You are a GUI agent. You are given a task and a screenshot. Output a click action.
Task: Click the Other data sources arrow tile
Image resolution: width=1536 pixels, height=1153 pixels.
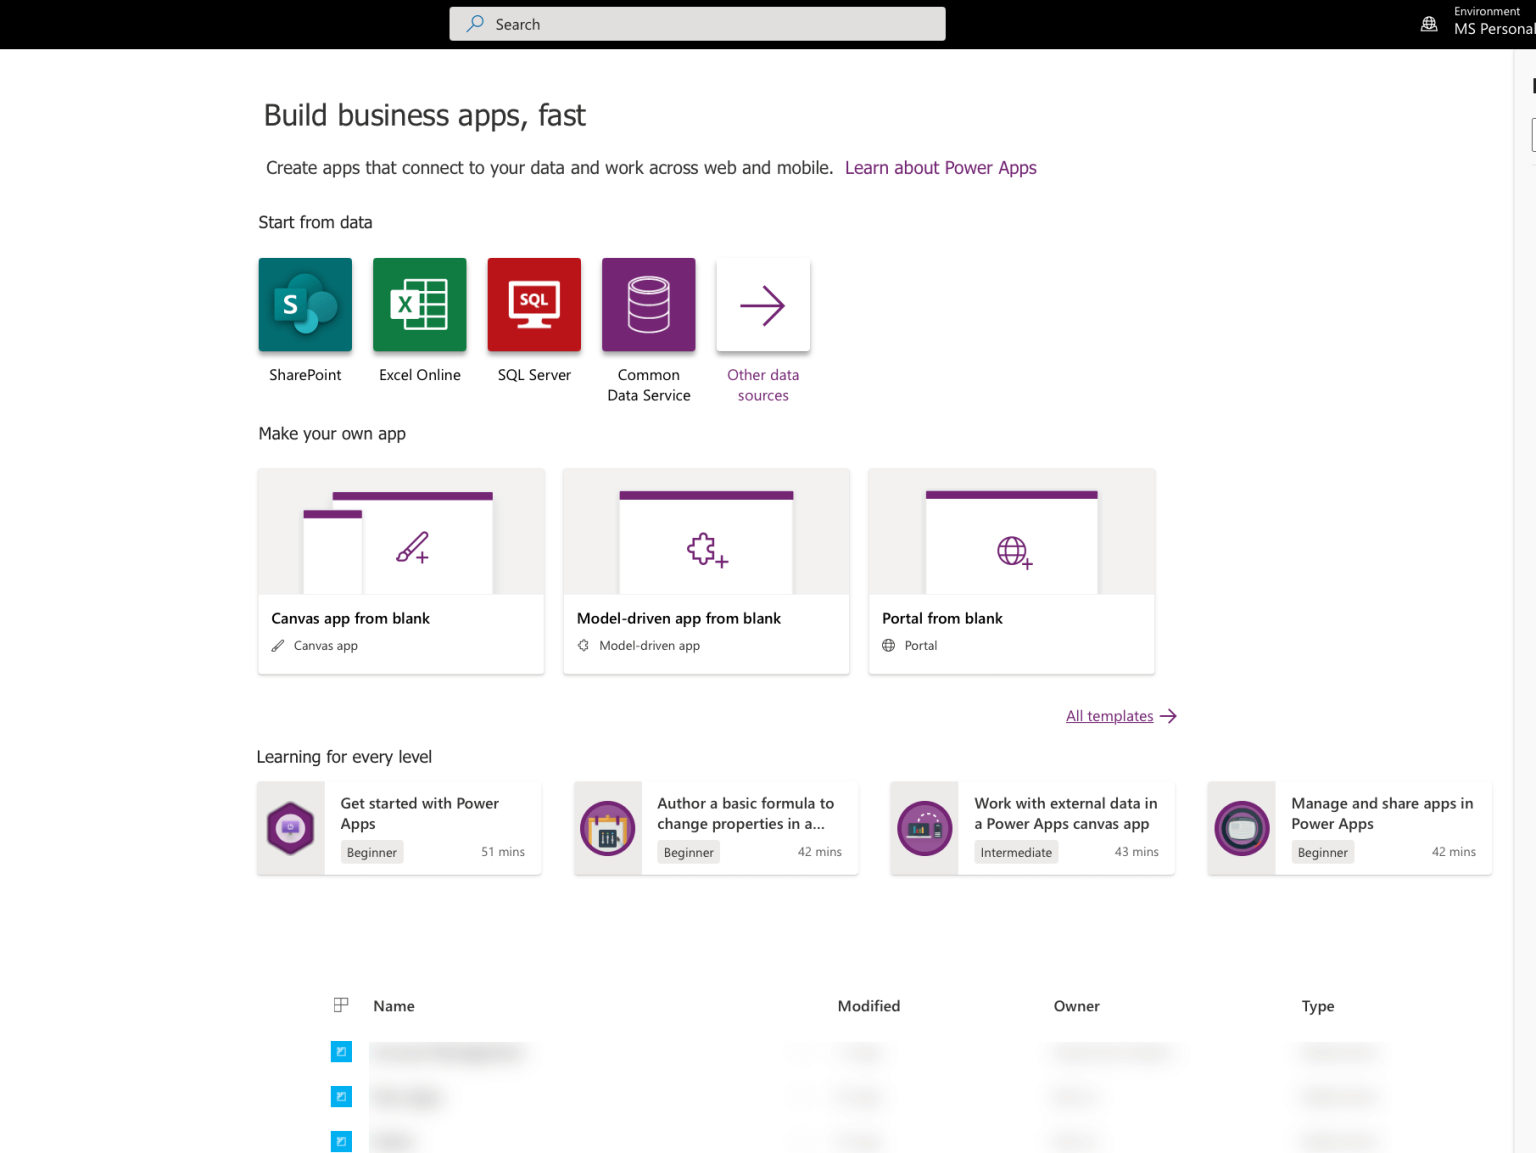tap(763, 305)
